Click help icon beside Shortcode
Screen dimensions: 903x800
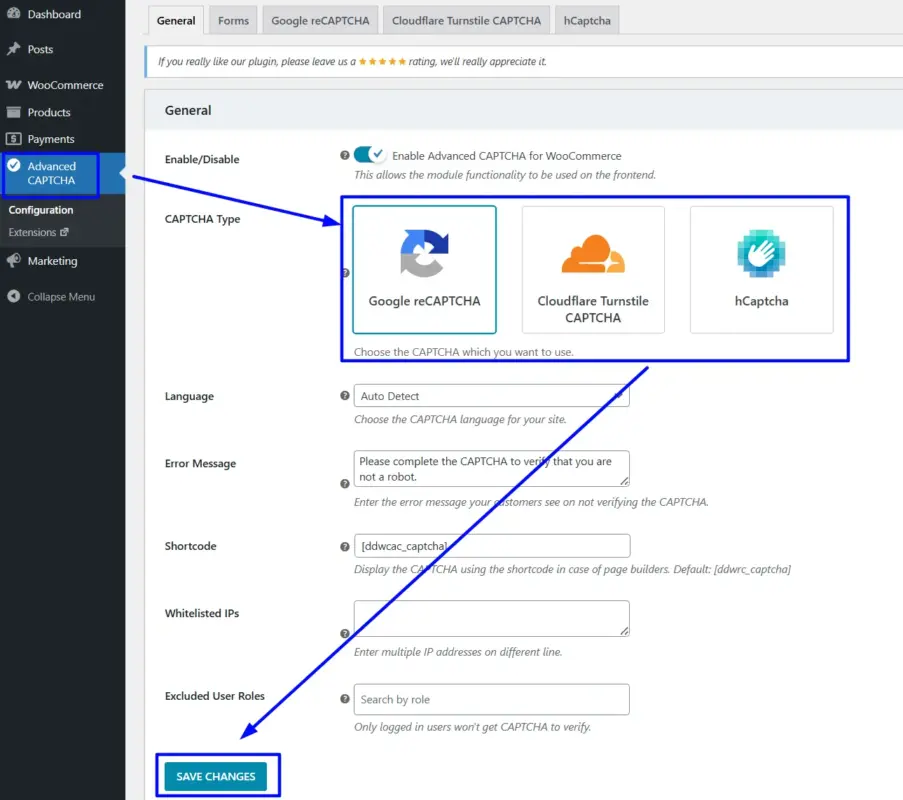(344, 547)
